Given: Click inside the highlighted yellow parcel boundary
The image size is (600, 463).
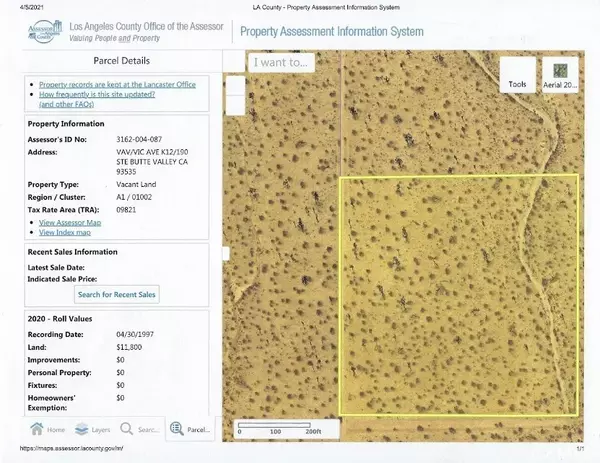Looking at the screenshot, I should [x=458, y=295].
